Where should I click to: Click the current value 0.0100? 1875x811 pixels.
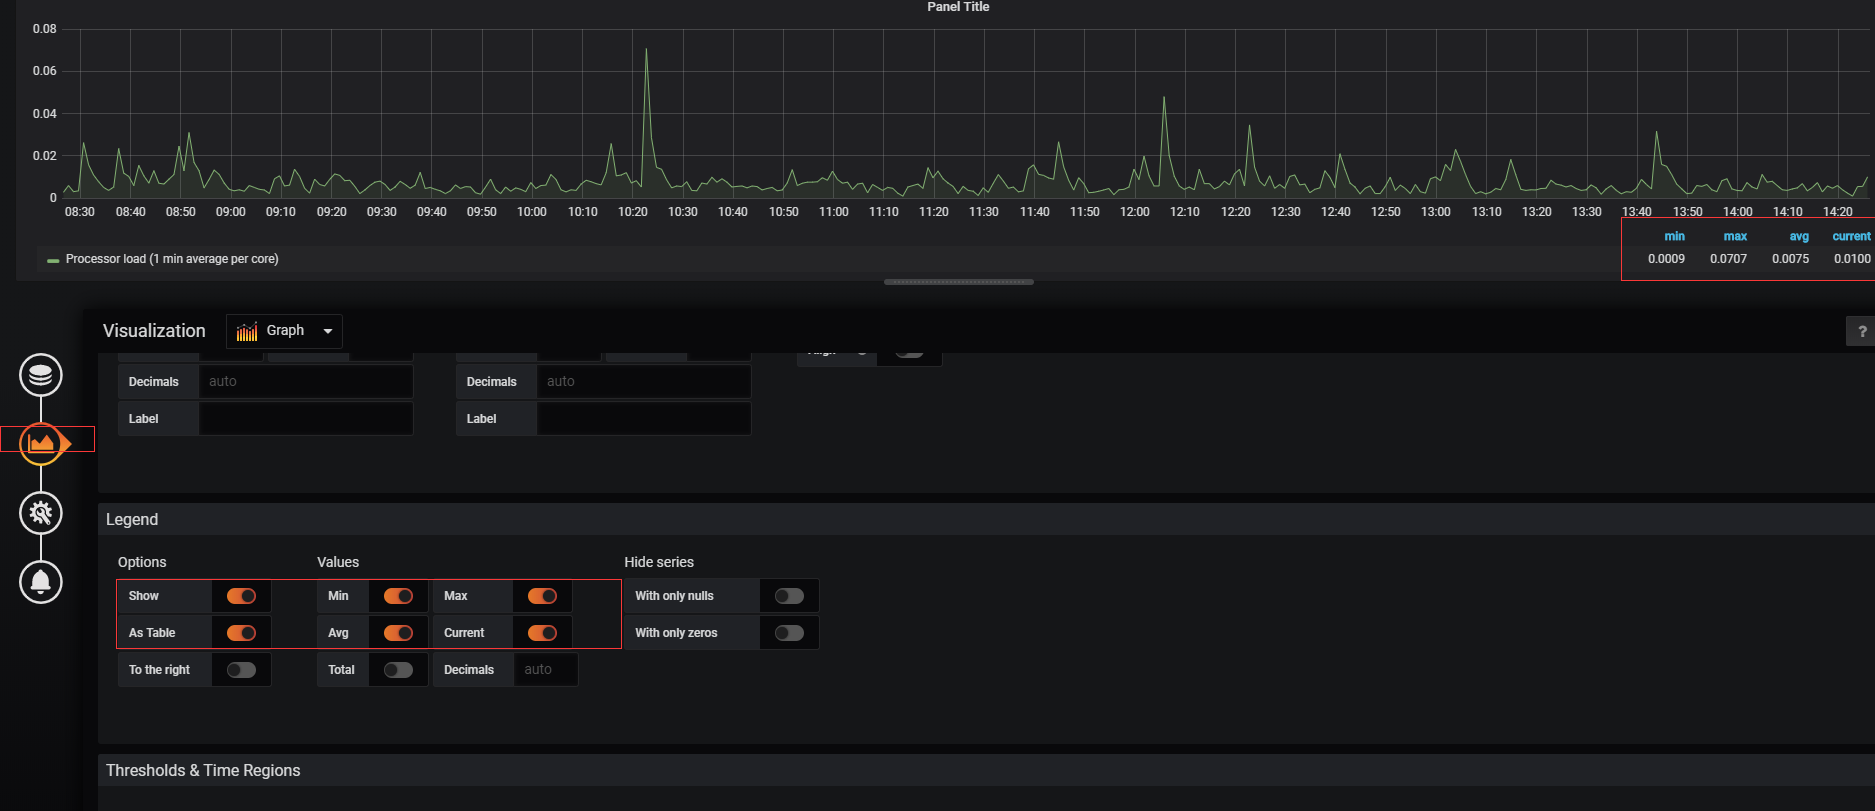1852,259
